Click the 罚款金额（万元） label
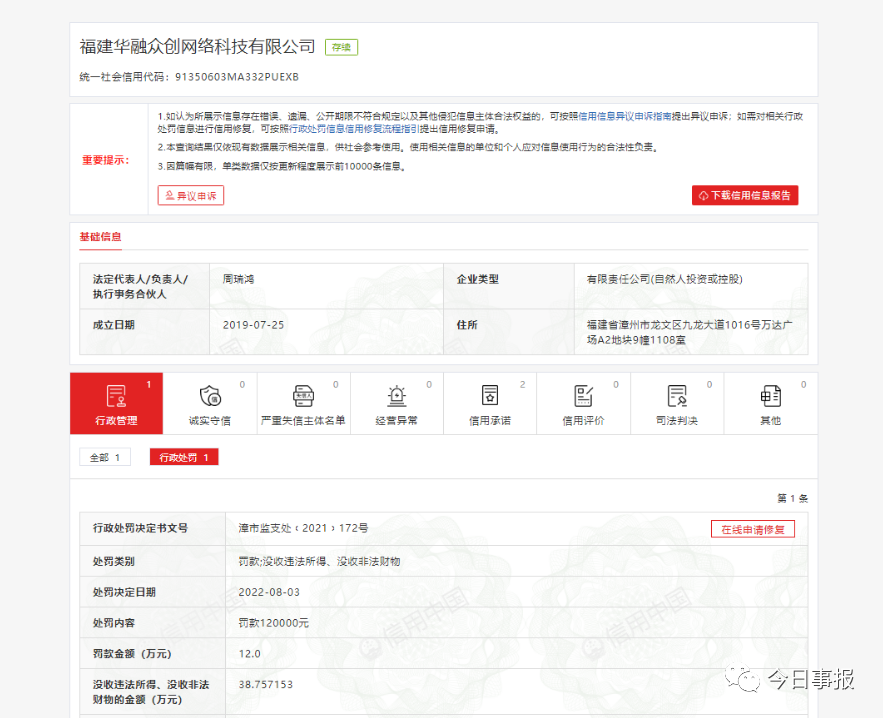 click(x=132, y=654)
